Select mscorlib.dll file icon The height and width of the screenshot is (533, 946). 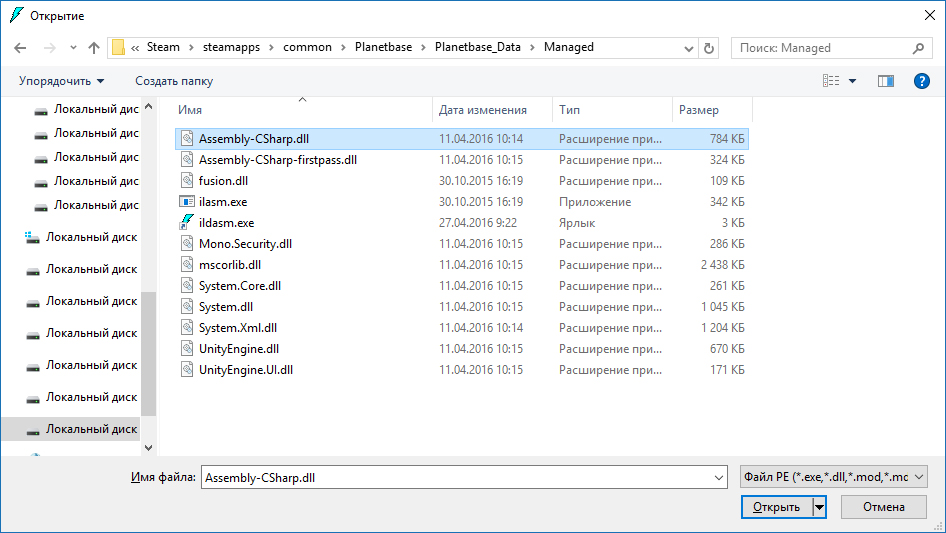coord(188,264)
